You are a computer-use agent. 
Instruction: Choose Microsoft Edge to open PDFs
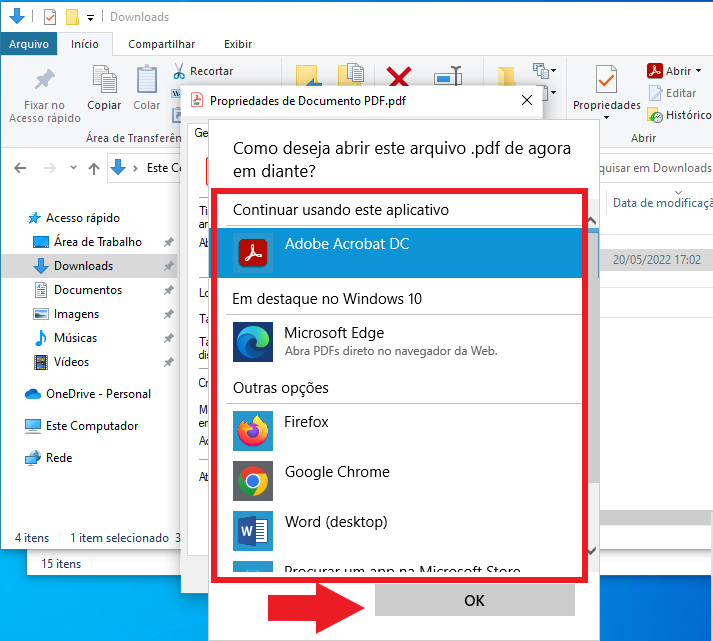(x=399, y=342)
